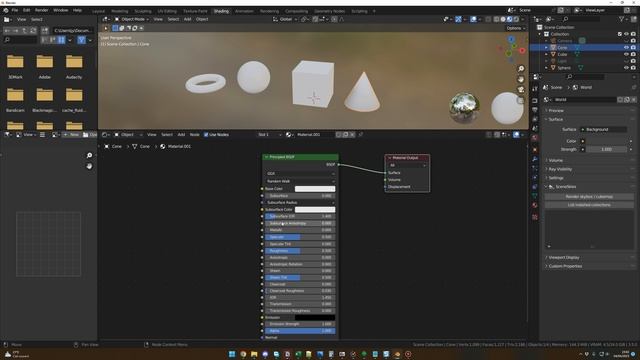
Task: Open the Global transform orientation dropdown
Action: [x=285, y=19]
